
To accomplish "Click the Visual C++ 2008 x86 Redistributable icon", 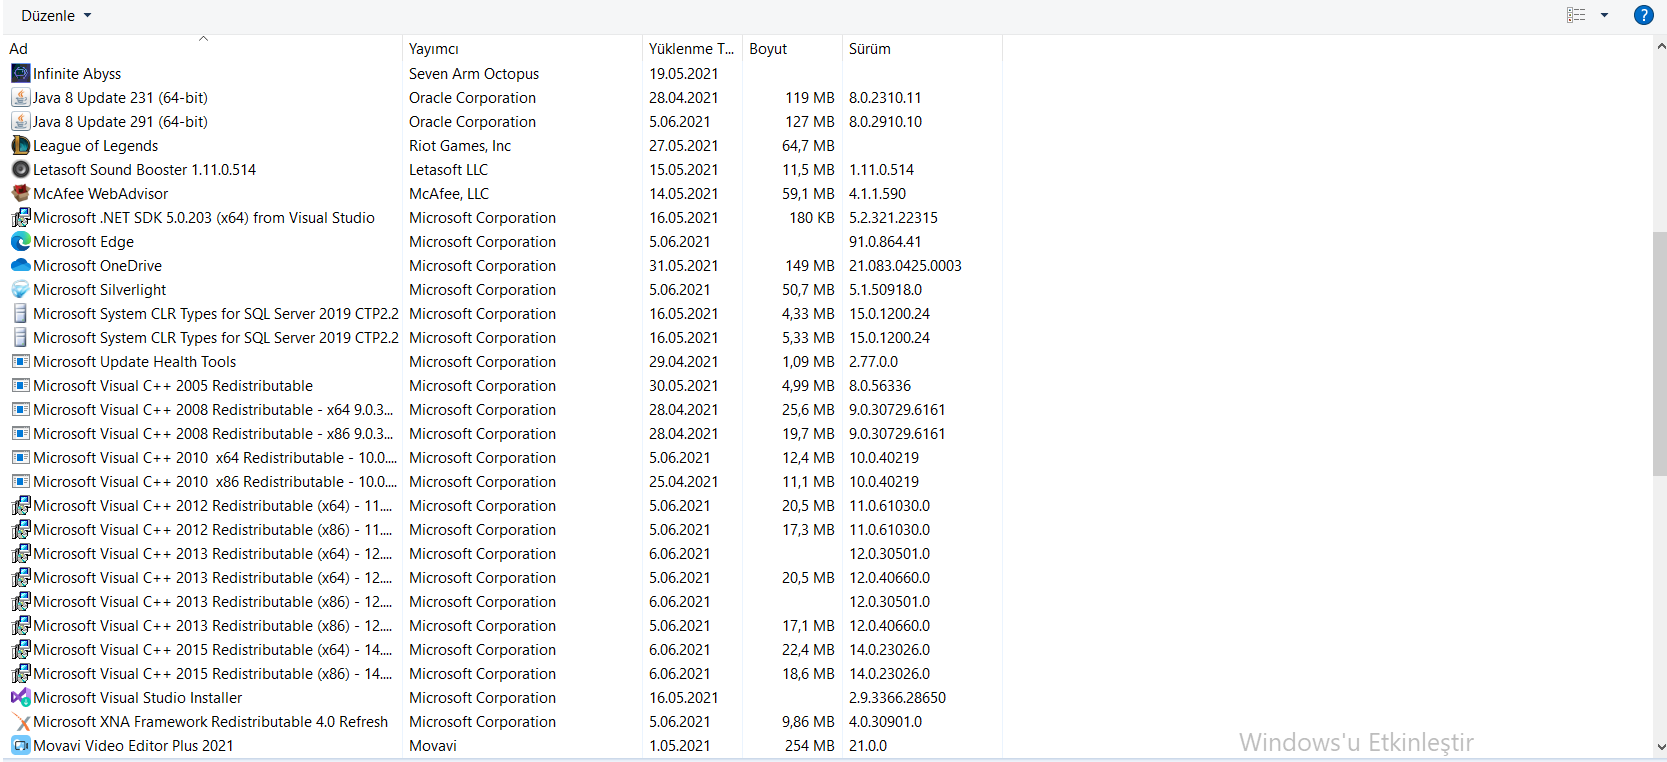I will click(20, 433).
